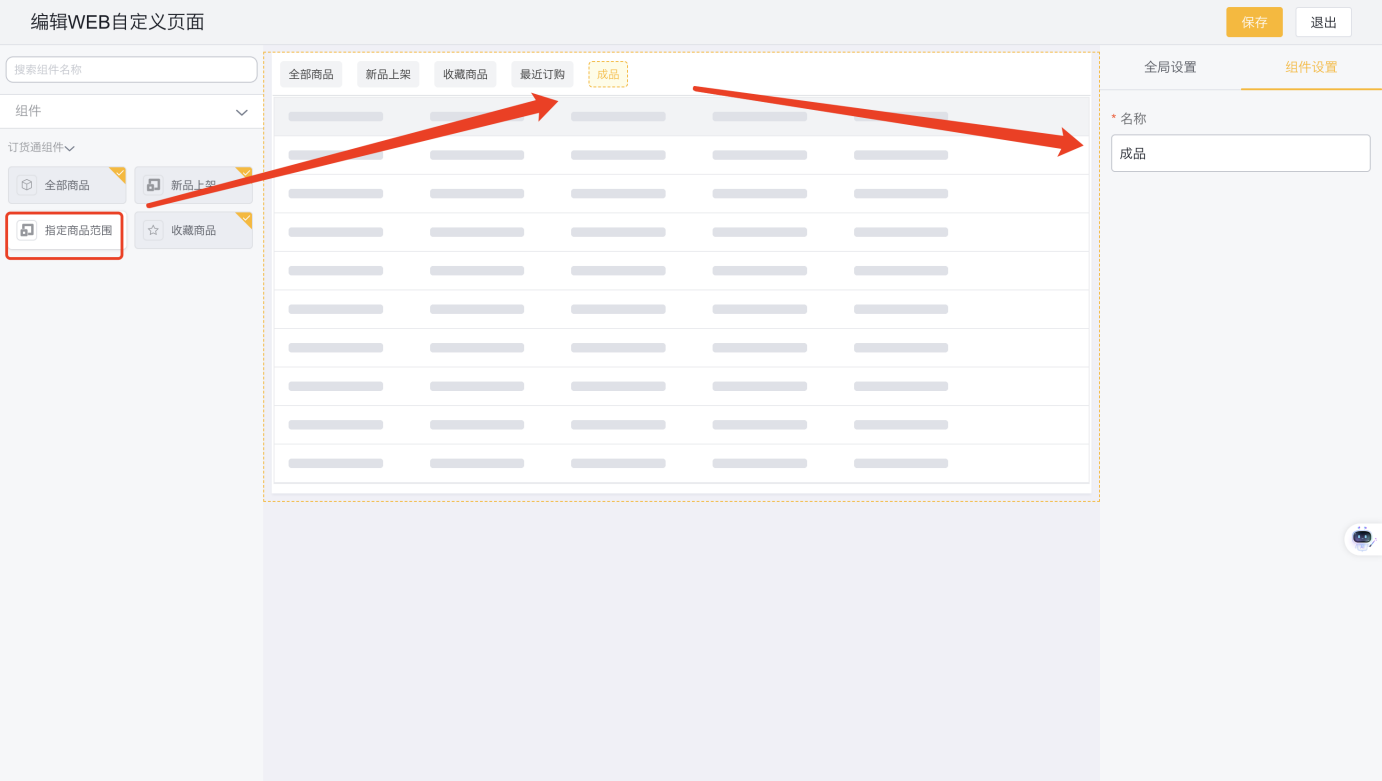Open the 组件设置 tab
Viewport: 1382px width, 781px height.
point(1311,67)
